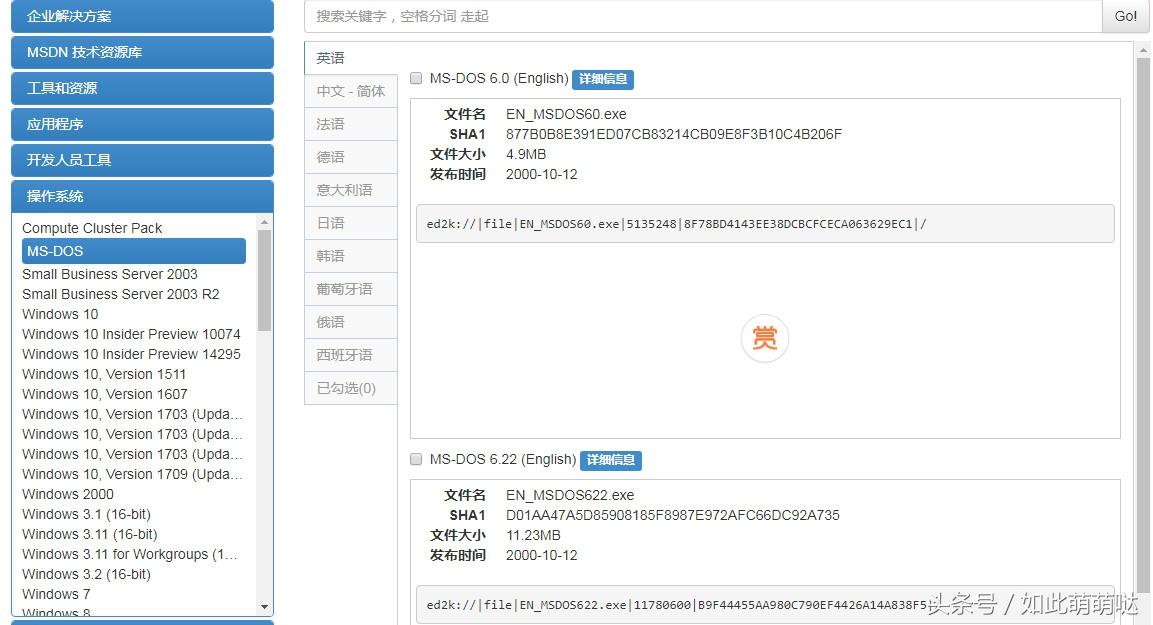
Task: Click the file name EN_MSDOS60.exe
Action: point(566,114)
